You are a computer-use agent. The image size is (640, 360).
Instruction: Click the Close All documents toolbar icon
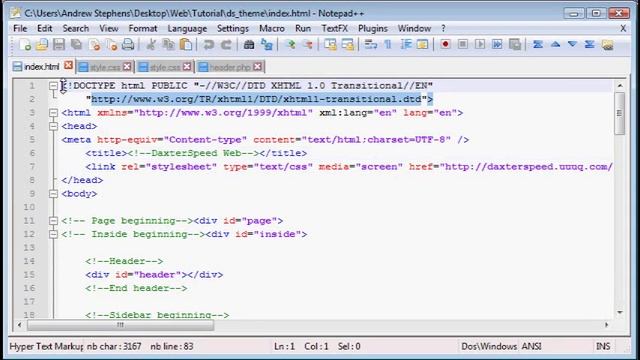pos(111,44)
